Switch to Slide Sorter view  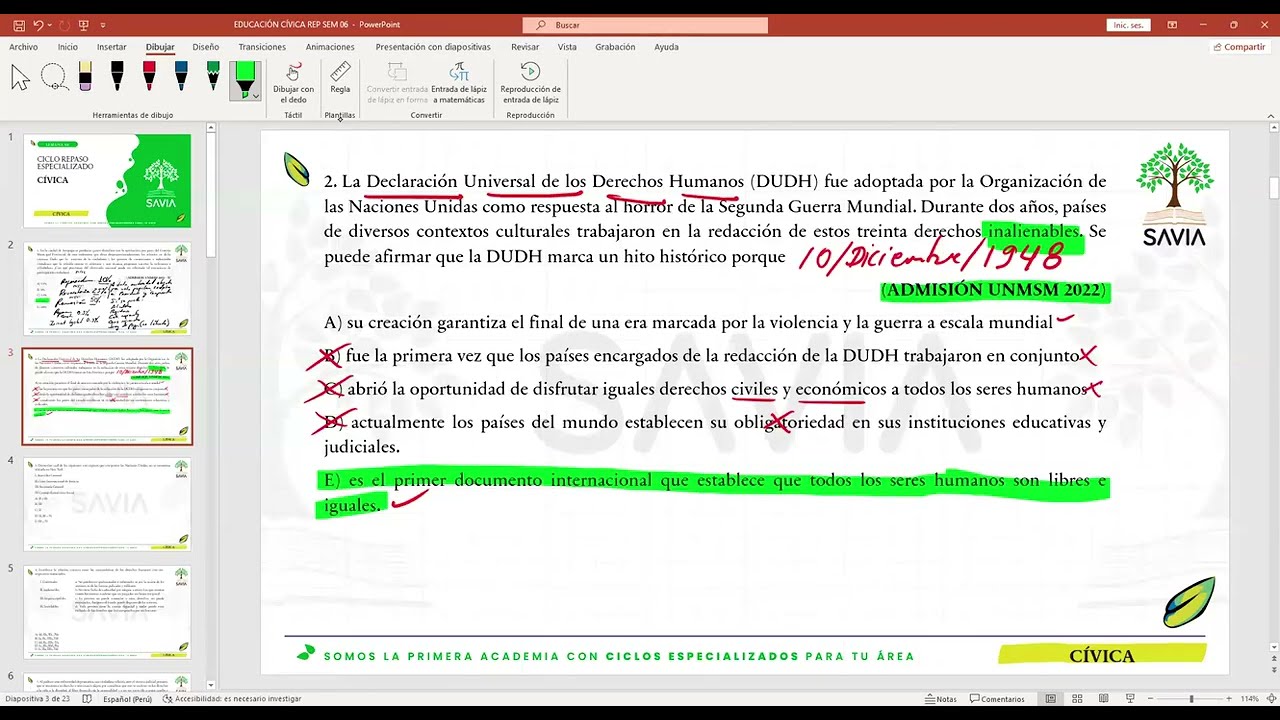[x=1077, y=699]
